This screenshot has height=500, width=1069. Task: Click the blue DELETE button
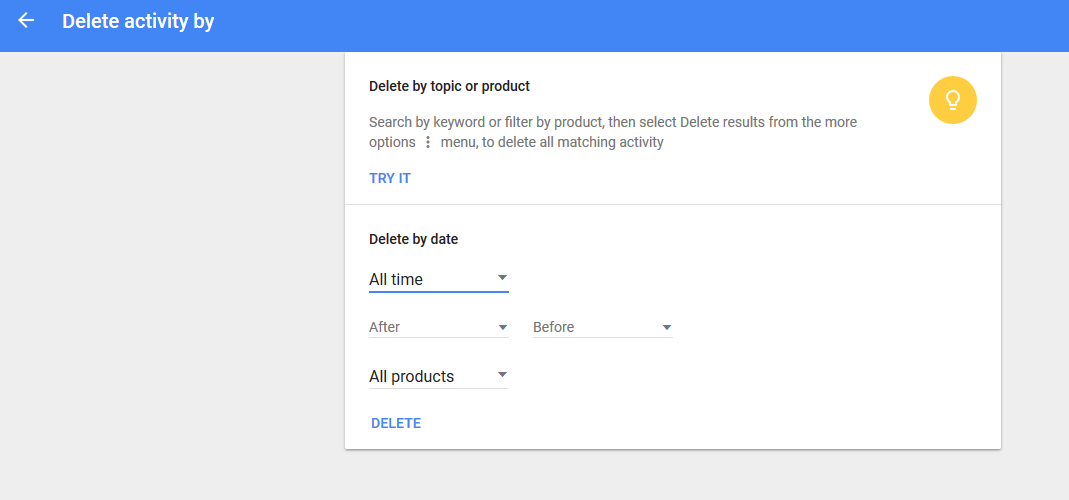396,424
